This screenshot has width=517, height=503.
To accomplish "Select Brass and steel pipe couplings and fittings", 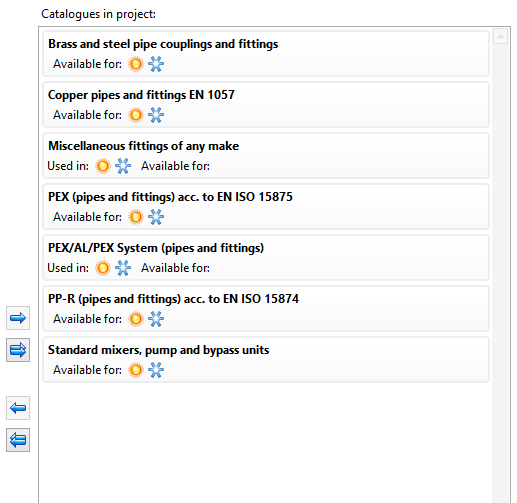I will tap(266, 54).
